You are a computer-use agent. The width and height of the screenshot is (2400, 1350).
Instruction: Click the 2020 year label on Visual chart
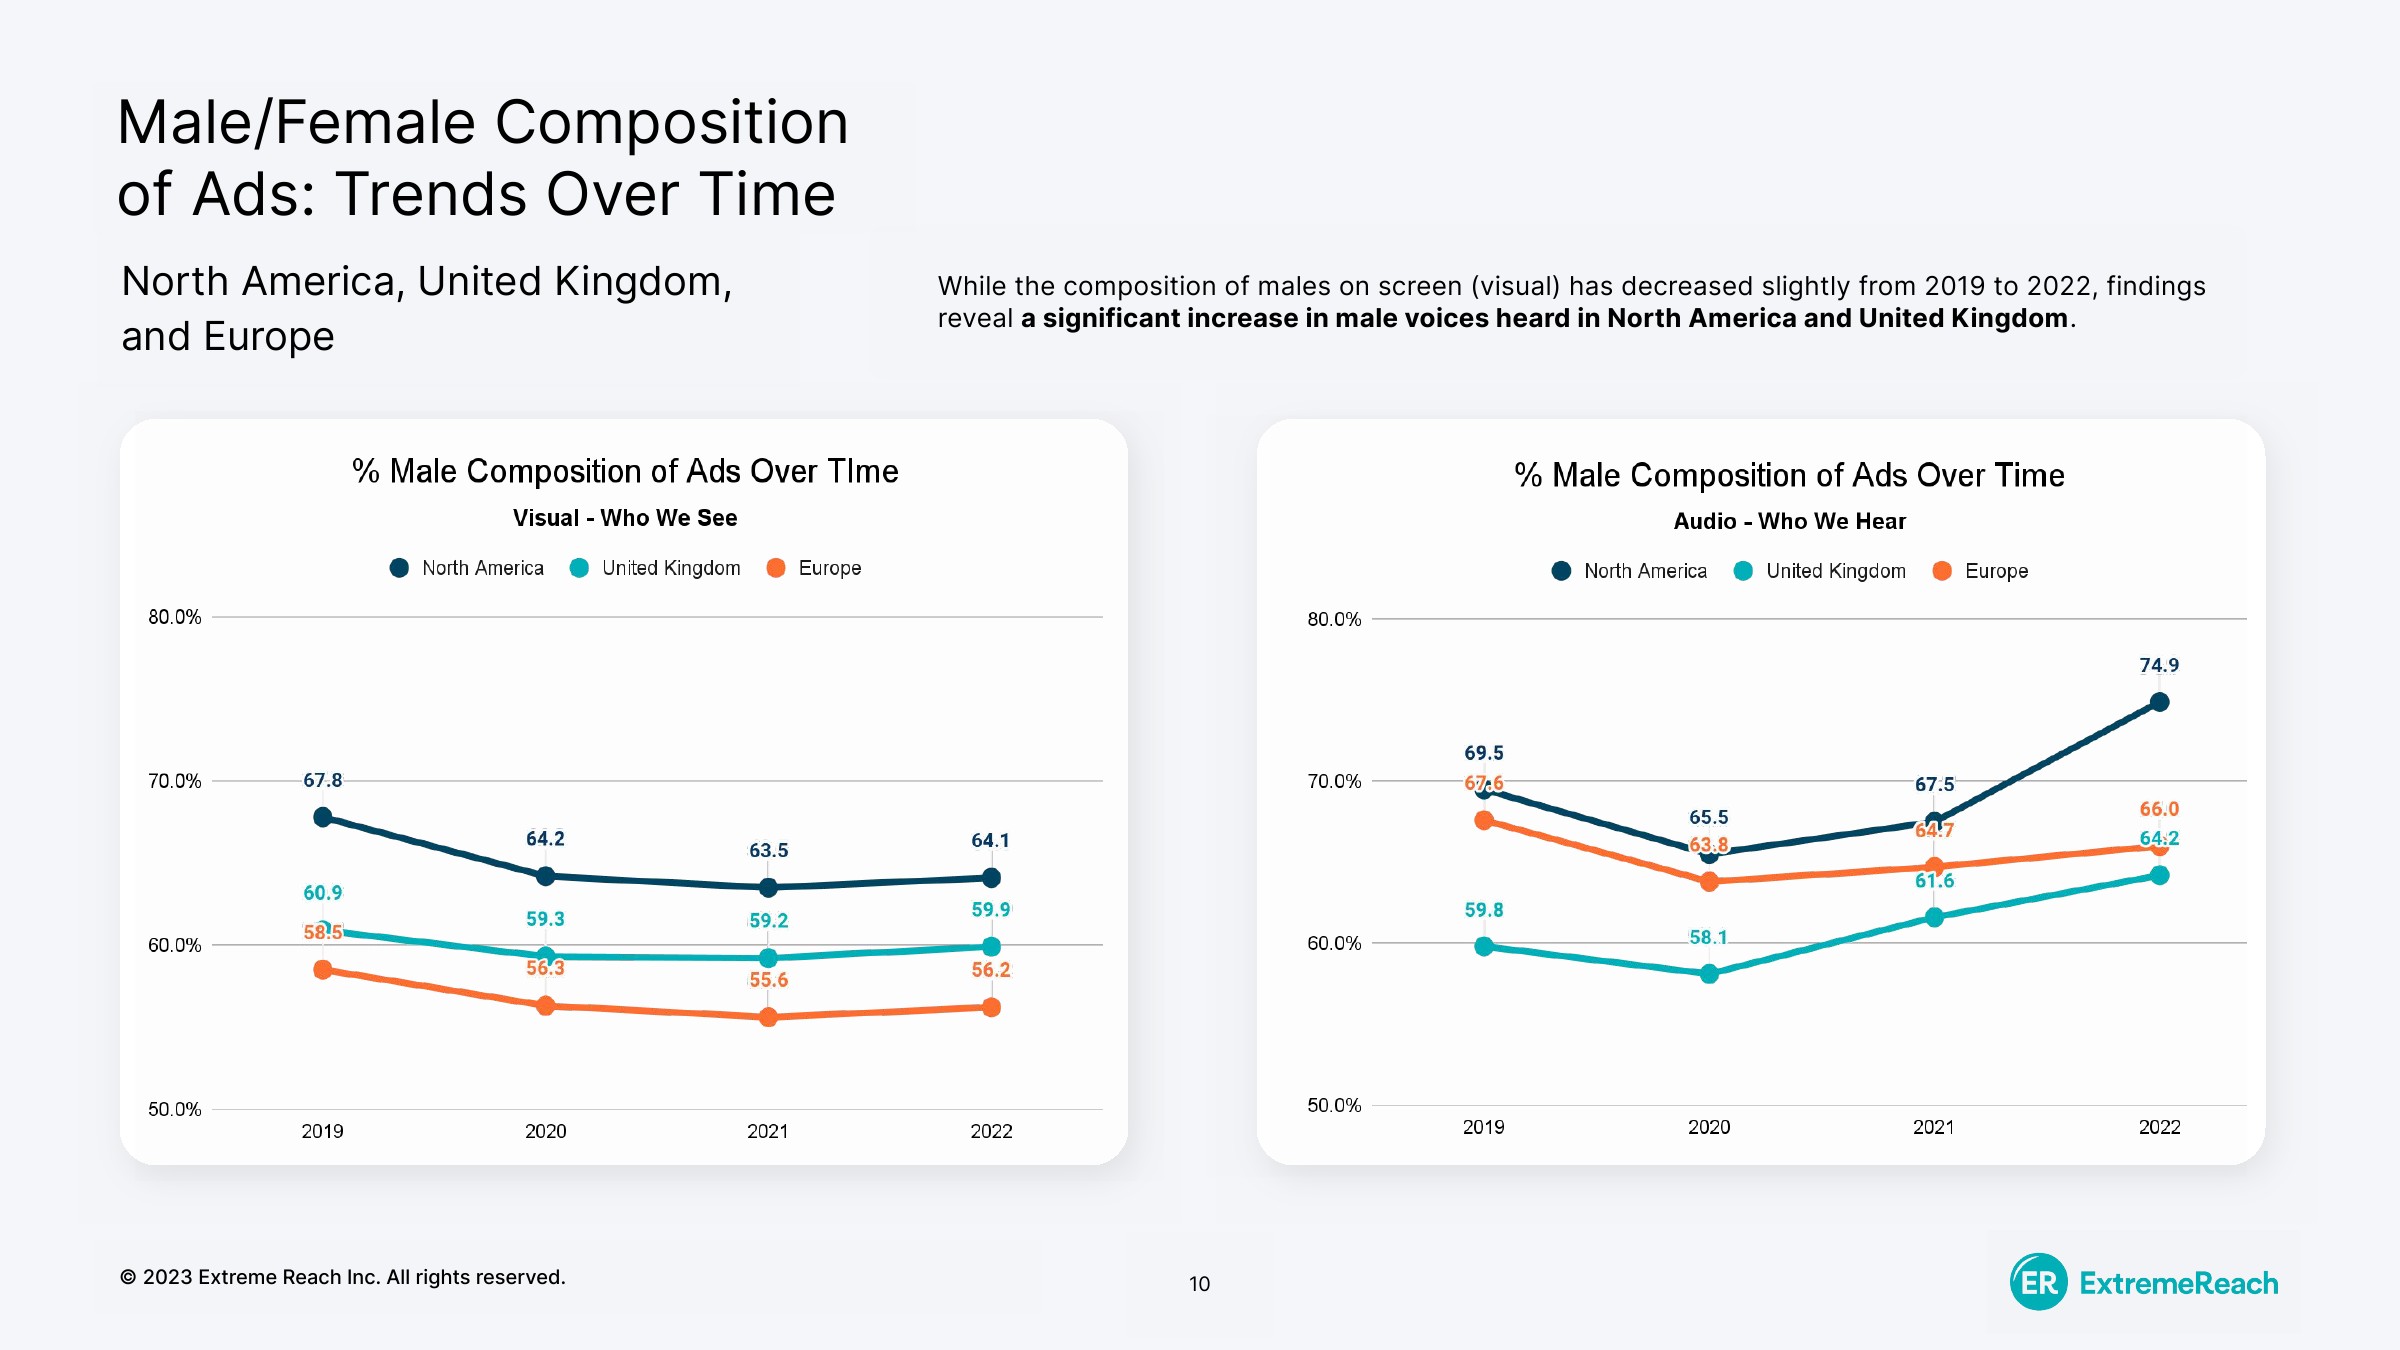pos(545,1131)
